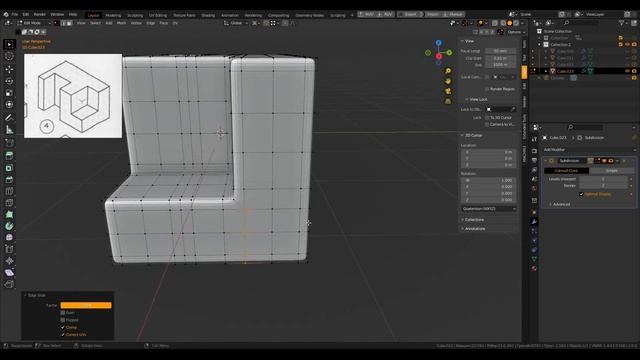The height and width of the screenshot is (360, 640).
Task: Select the Edge Slide tool
Action: (9, 249)
